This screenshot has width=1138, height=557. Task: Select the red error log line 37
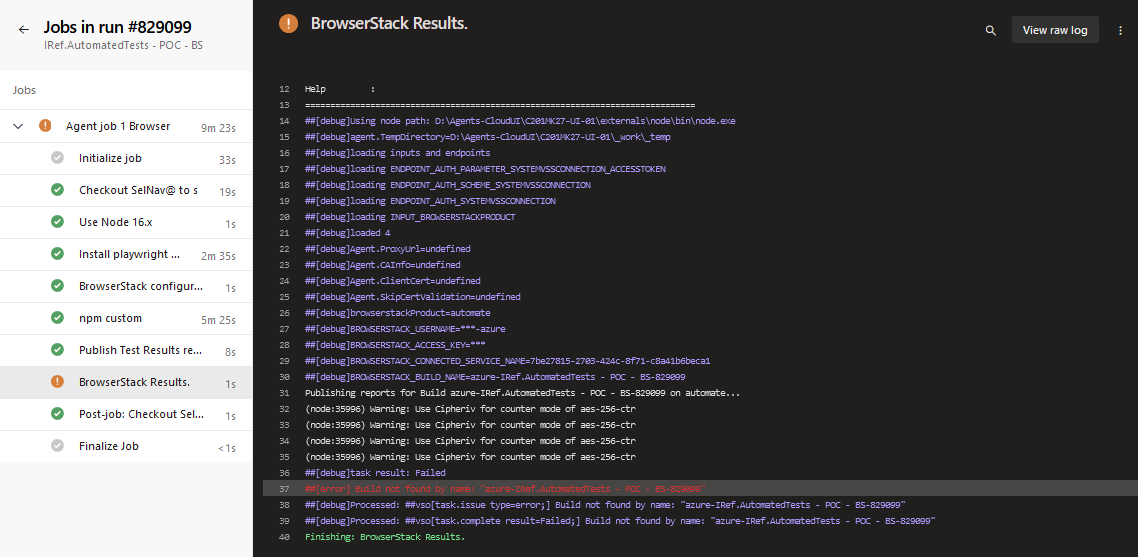[700, 489]
